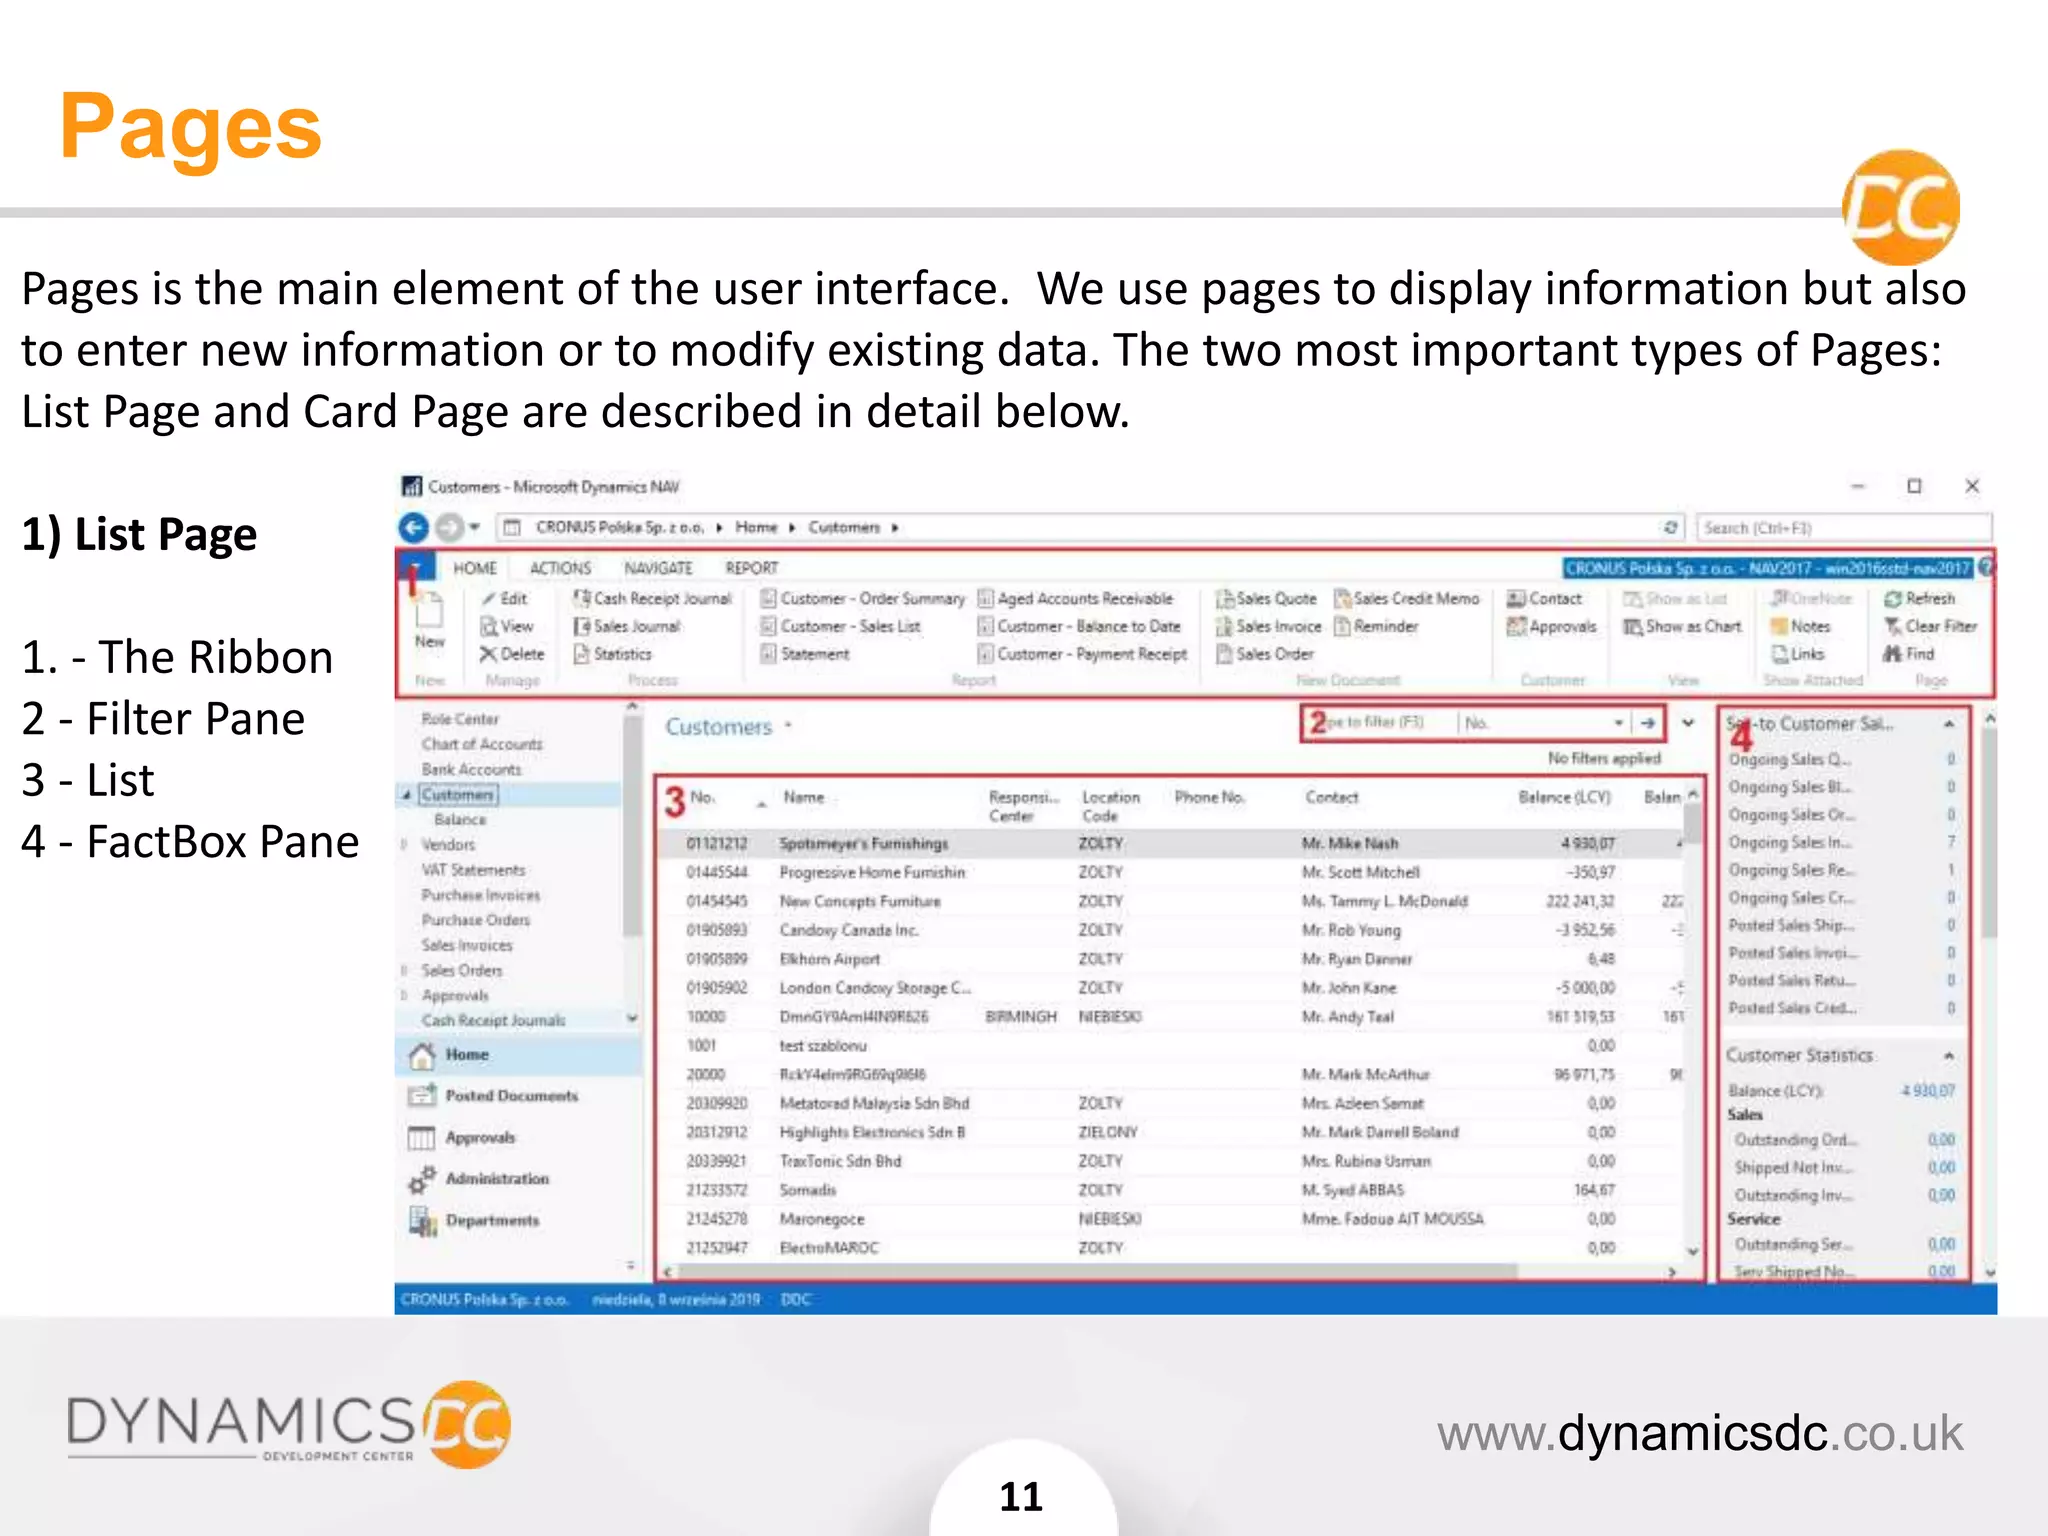Open the REPORT ribbon tab
The width and height of the screenshot is (2048, 1536).
pyautogui.click(x=751, y=568)
